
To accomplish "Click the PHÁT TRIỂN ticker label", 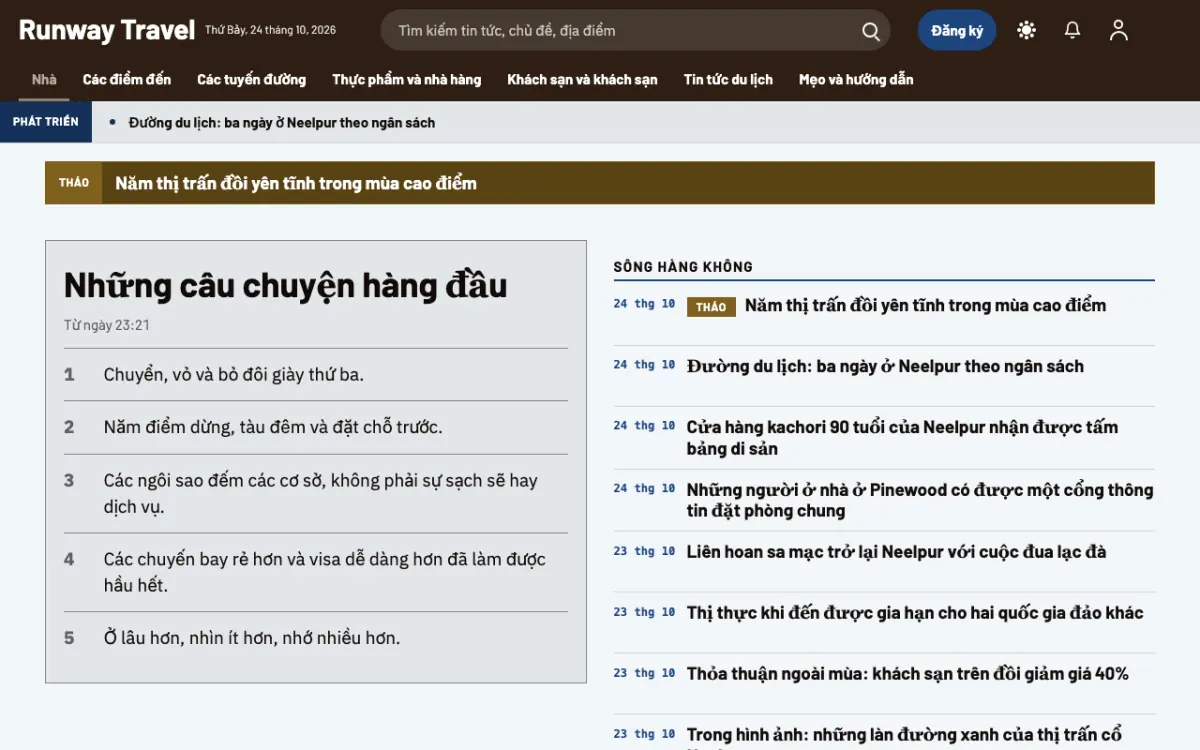I will click(46, 122).
